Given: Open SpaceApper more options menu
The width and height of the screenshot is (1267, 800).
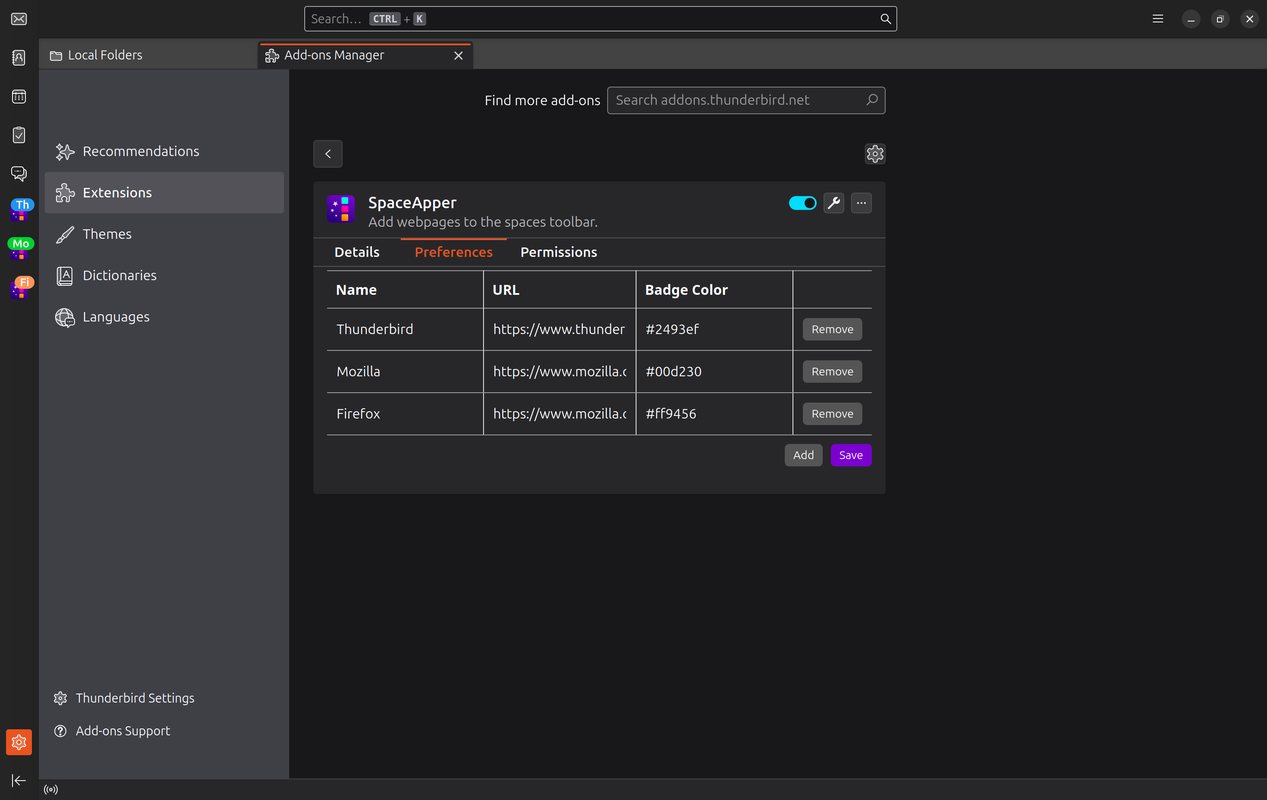Looking at the screenshot, I should pos(862,203).
